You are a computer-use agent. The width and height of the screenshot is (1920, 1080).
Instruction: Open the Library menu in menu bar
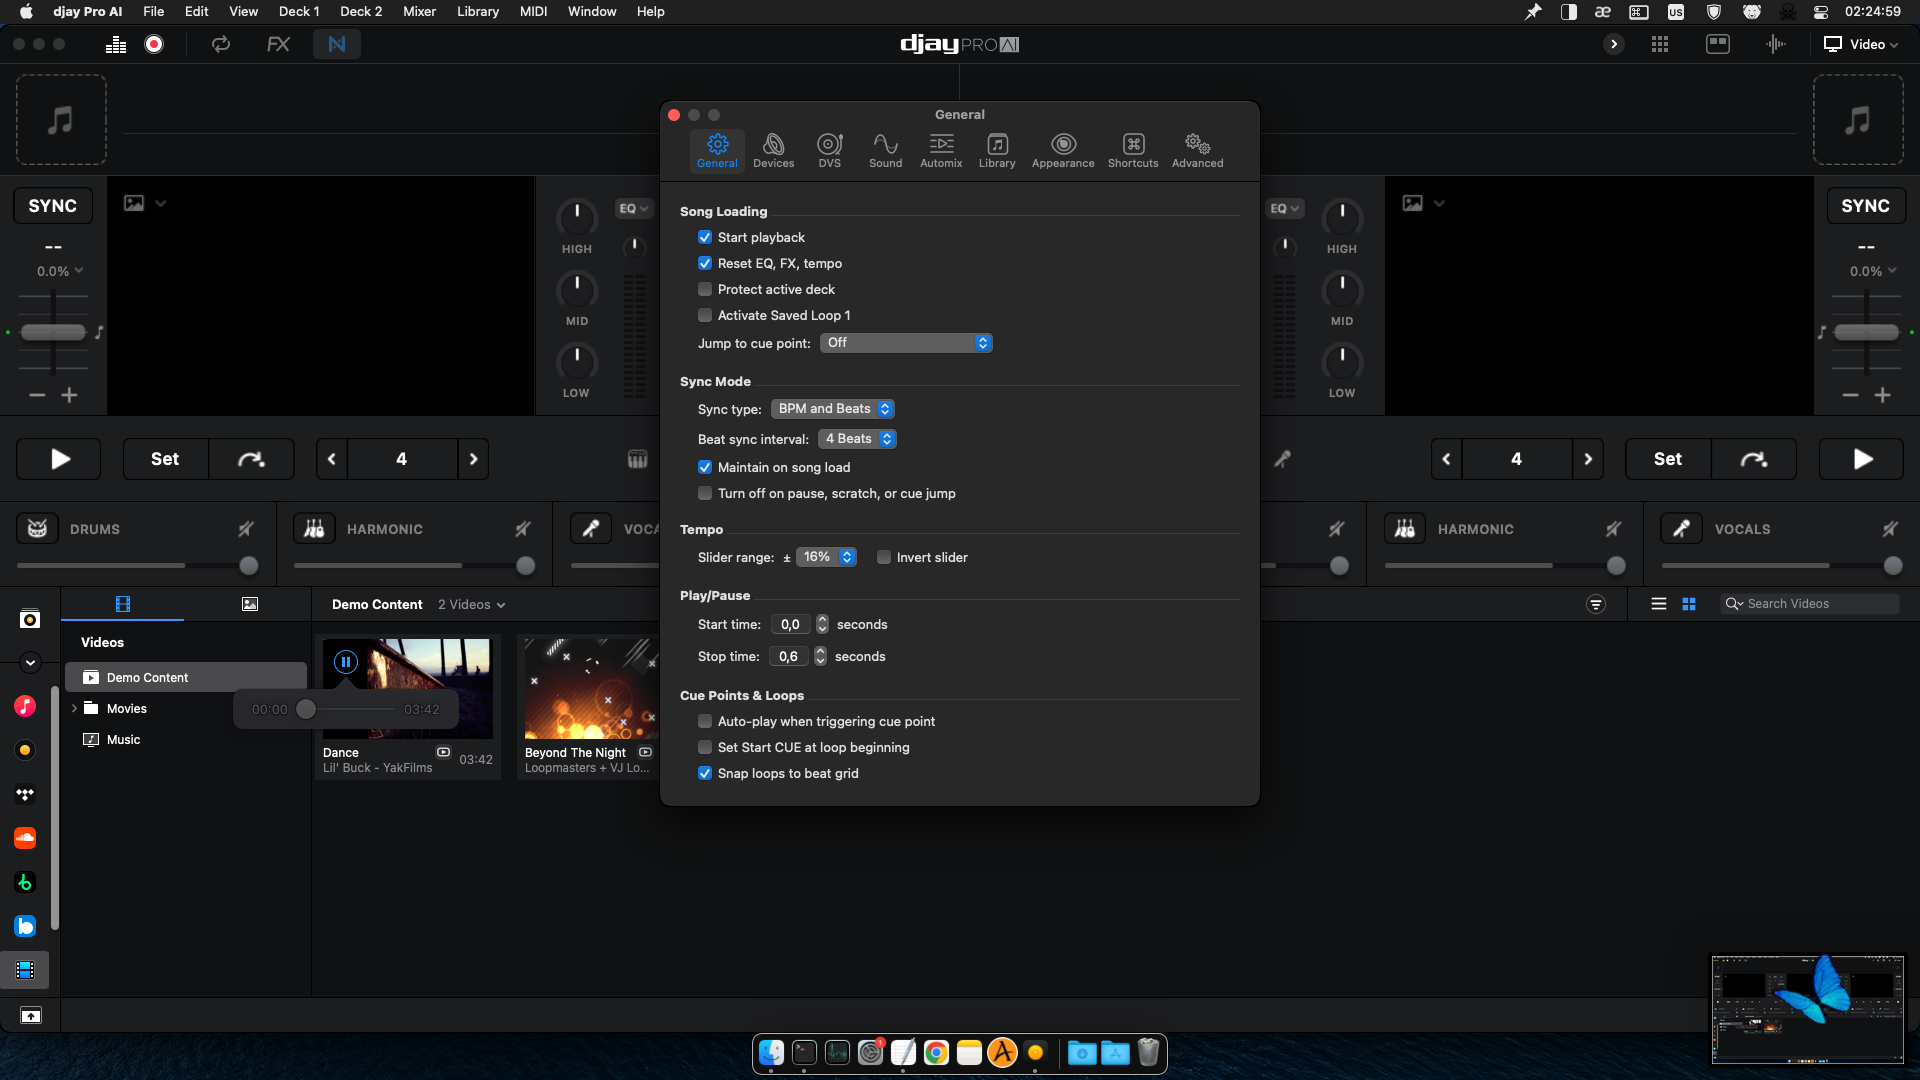[478, 11]
